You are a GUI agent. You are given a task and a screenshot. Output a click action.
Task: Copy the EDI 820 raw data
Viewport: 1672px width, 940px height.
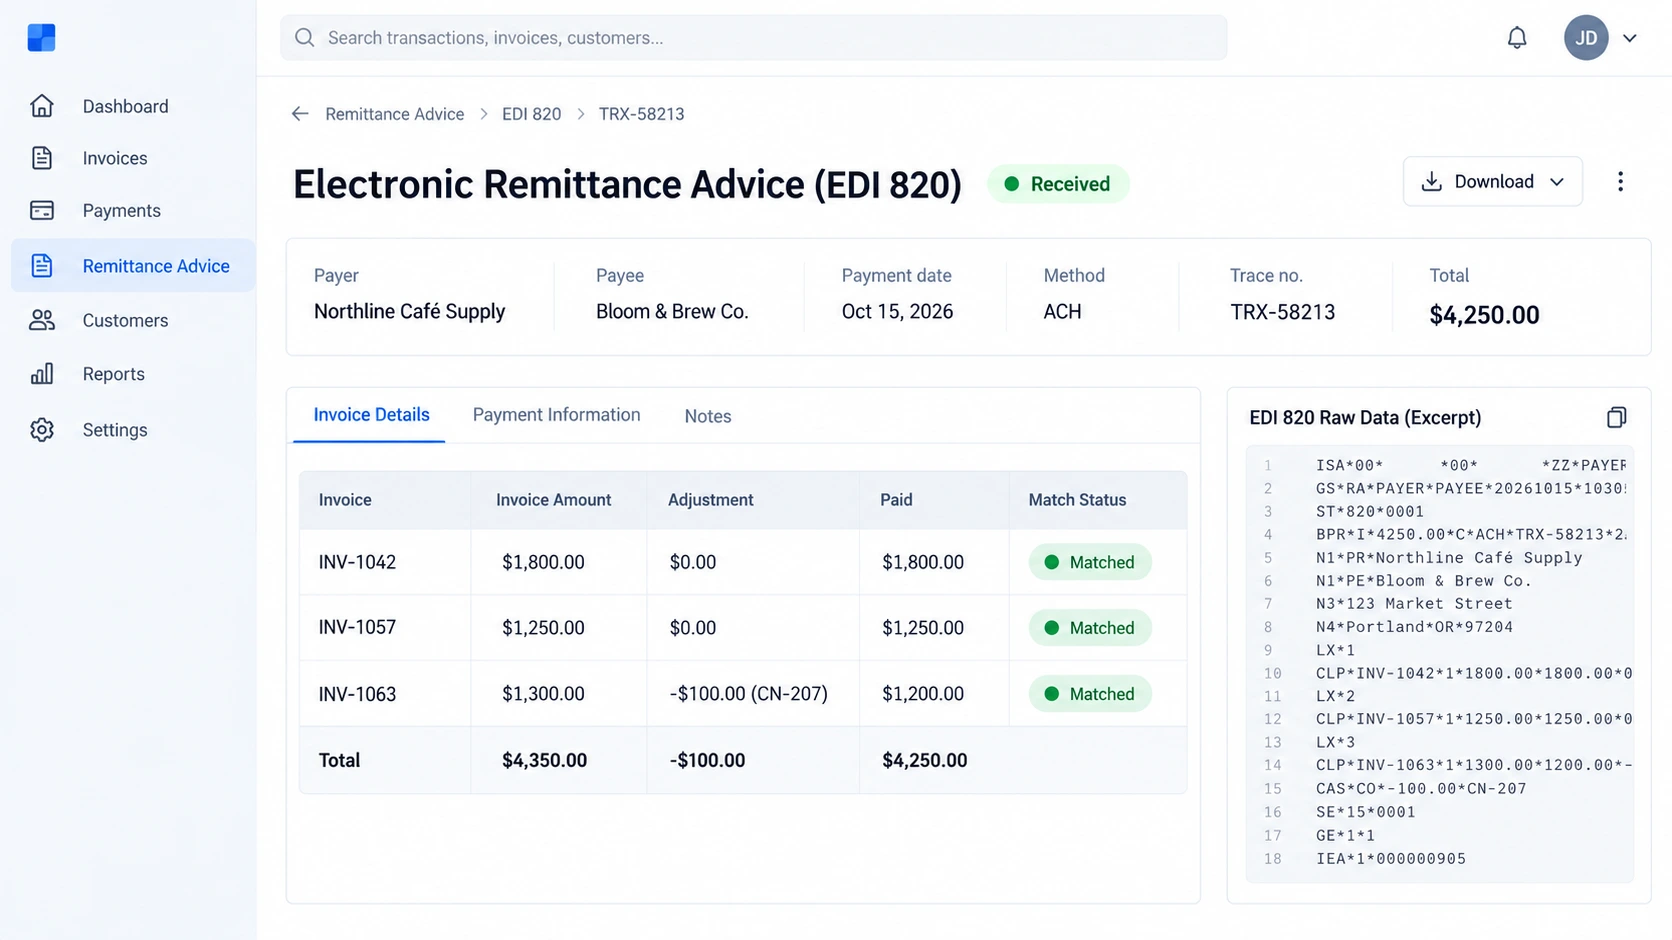[1616, 417]
